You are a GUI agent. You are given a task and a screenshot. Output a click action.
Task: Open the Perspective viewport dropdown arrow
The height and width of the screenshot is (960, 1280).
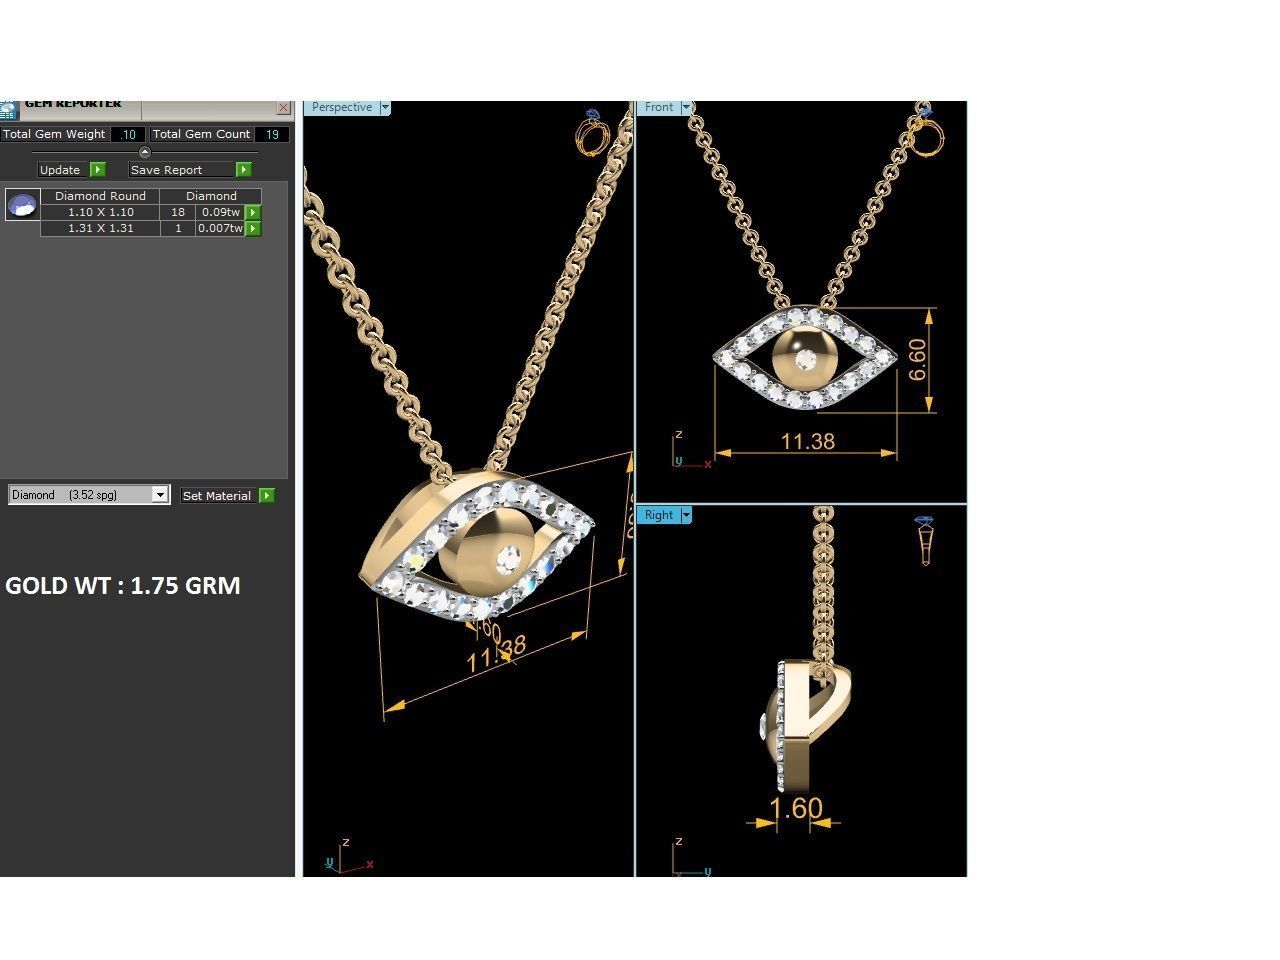[385, 107]
